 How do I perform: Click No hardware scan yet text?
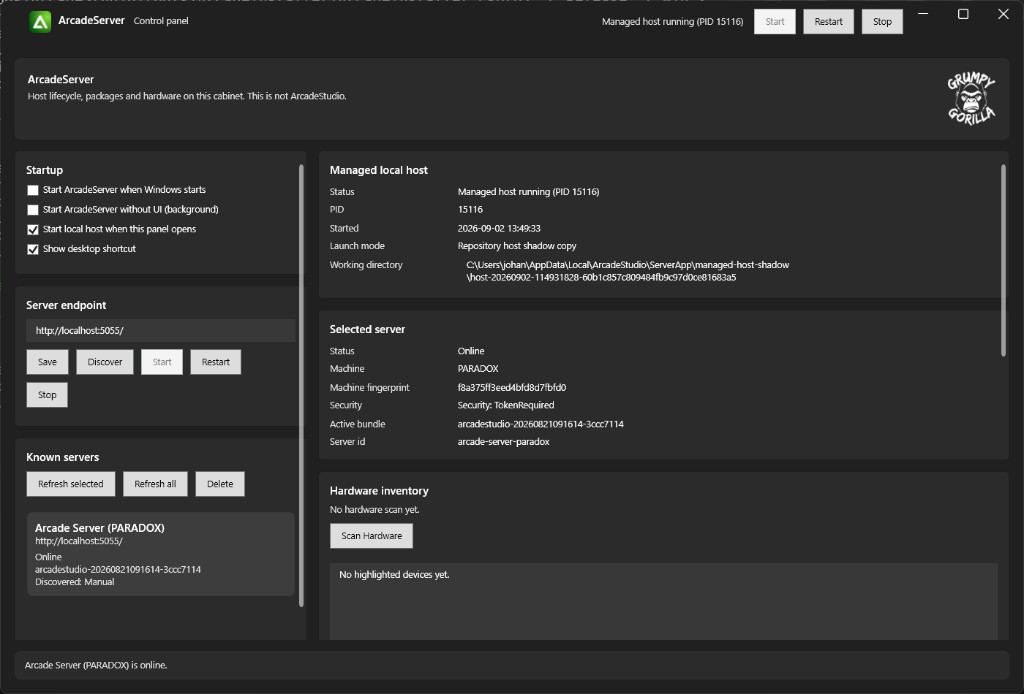pos(374,510)
